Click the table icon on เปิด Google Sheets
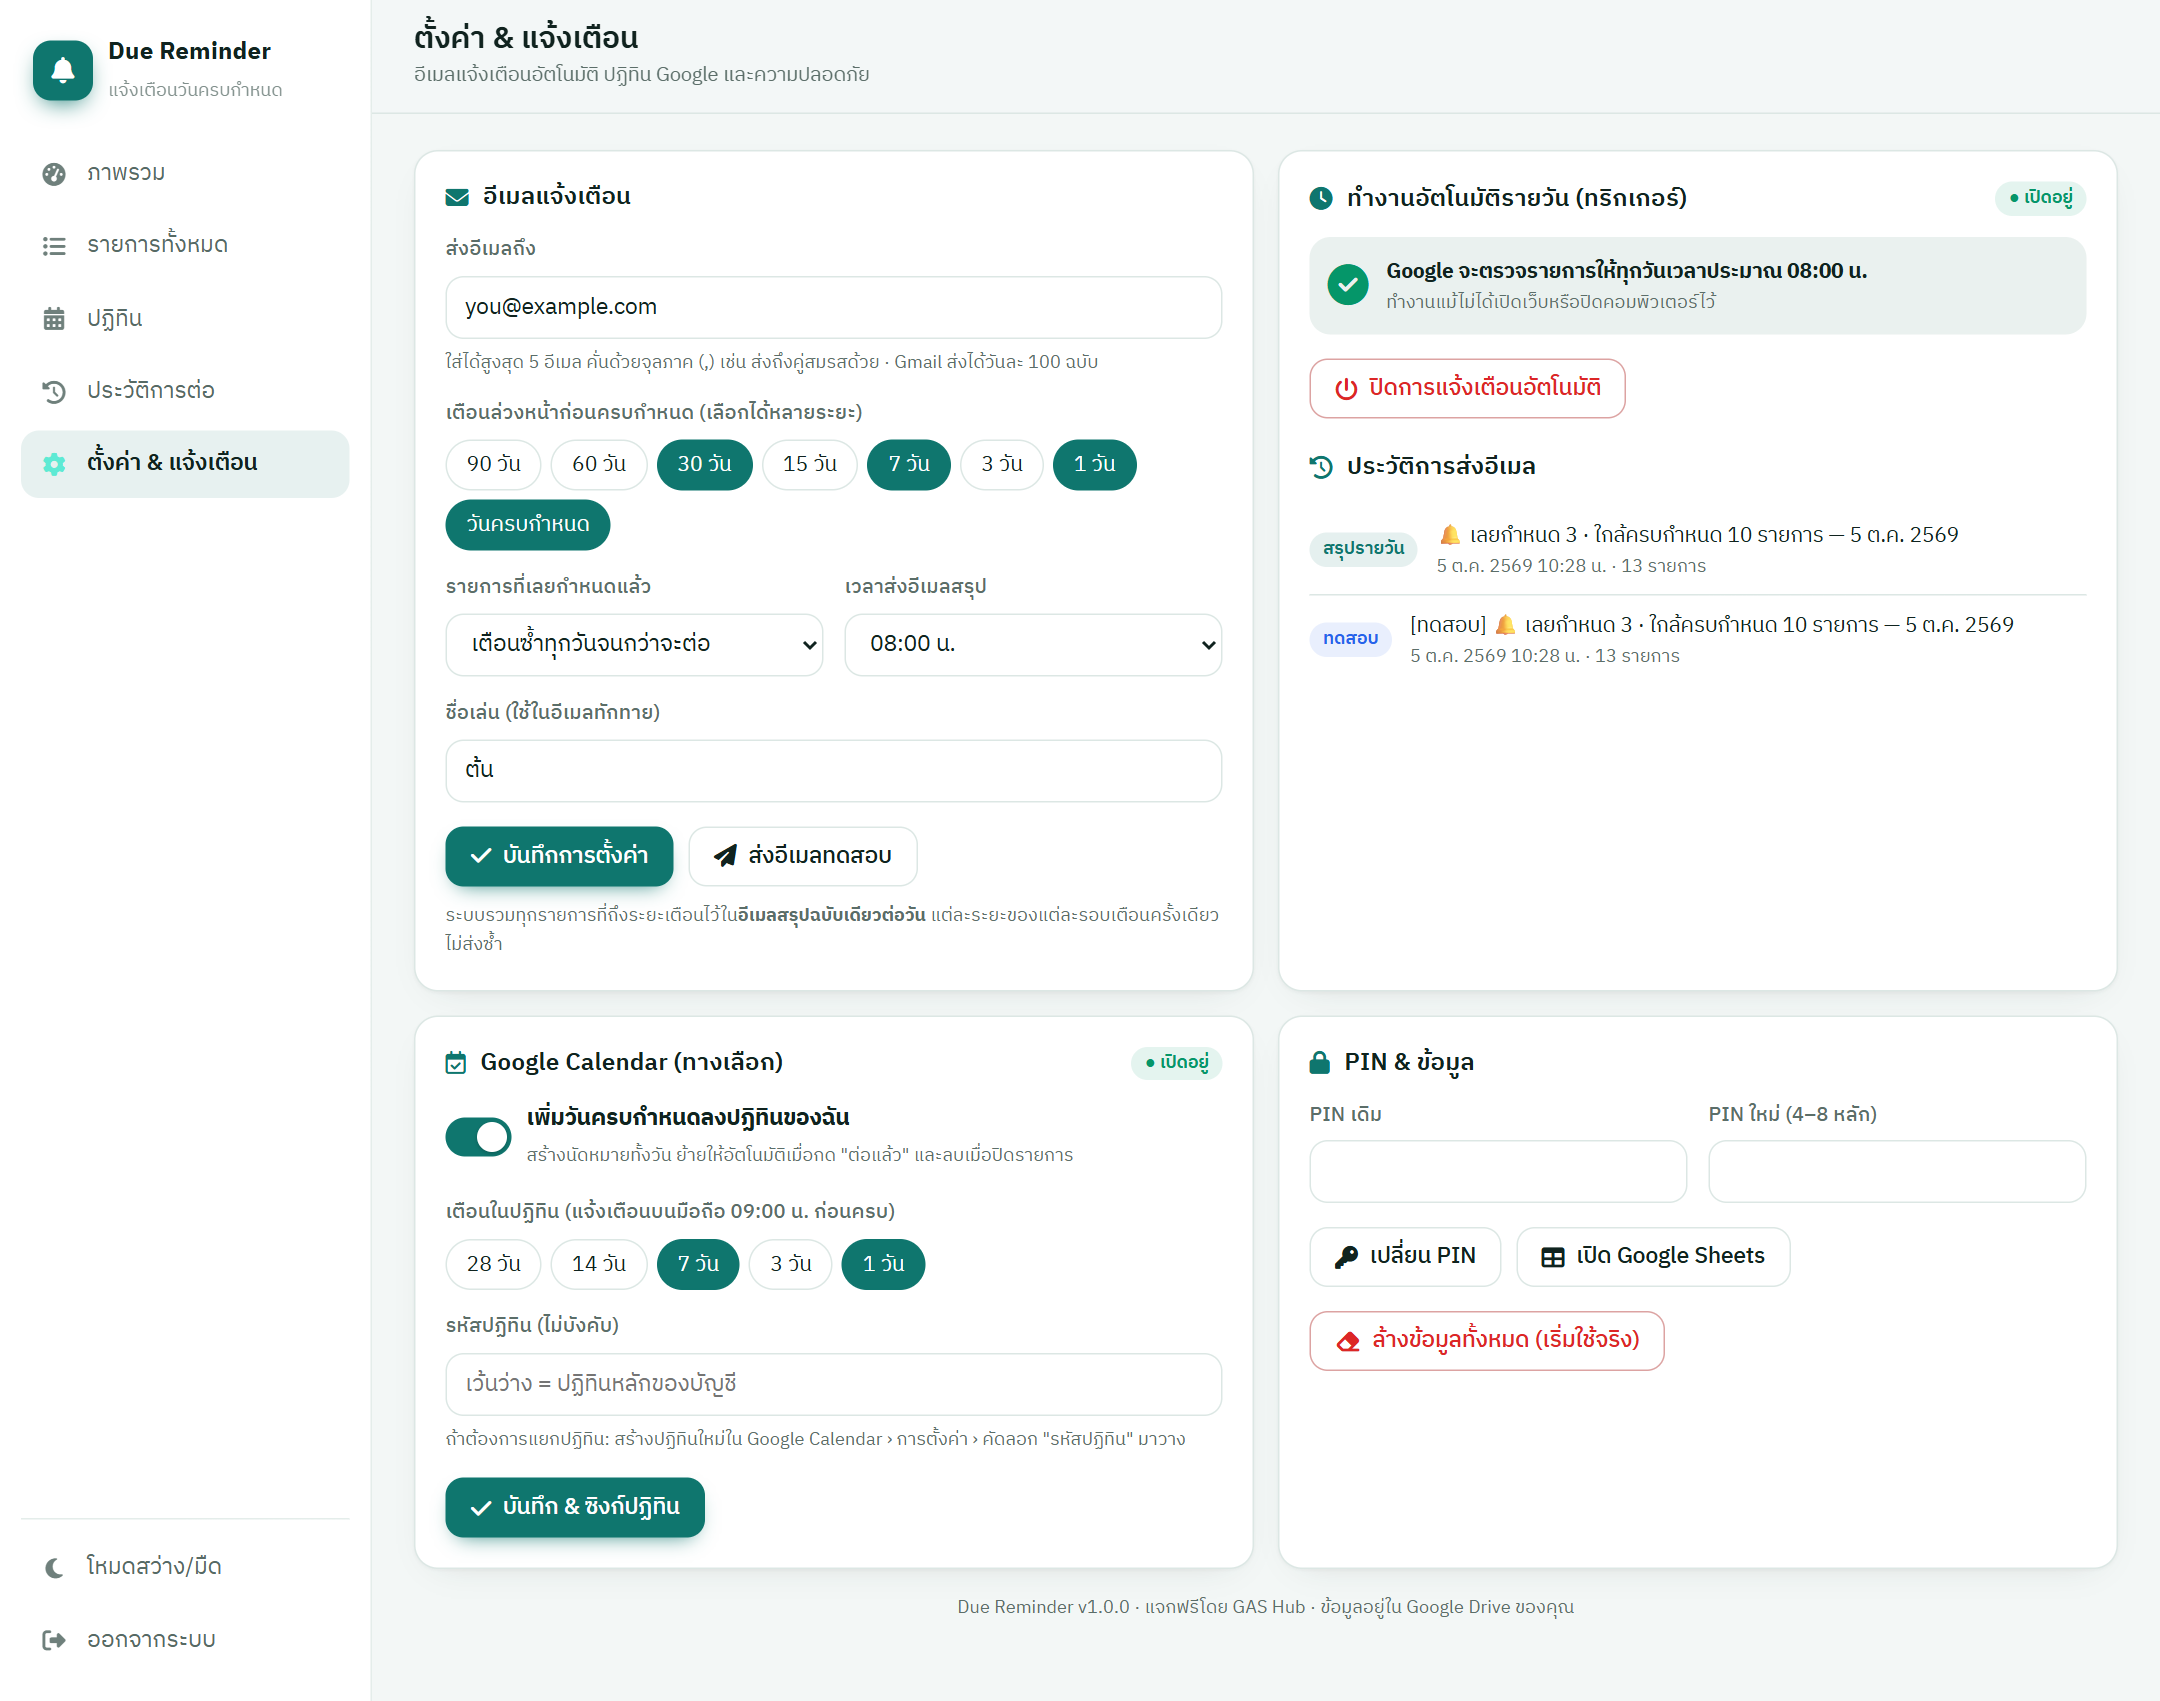The image size is (2160, 1701). coord(1553,1257)
